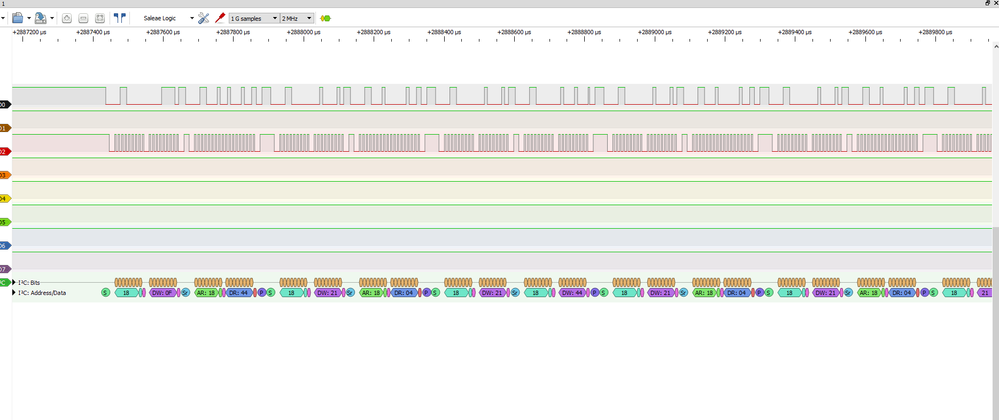Click the green I²C decoder trace label
Viewport: 999px width, 420px height.
[x=4, y=282]
